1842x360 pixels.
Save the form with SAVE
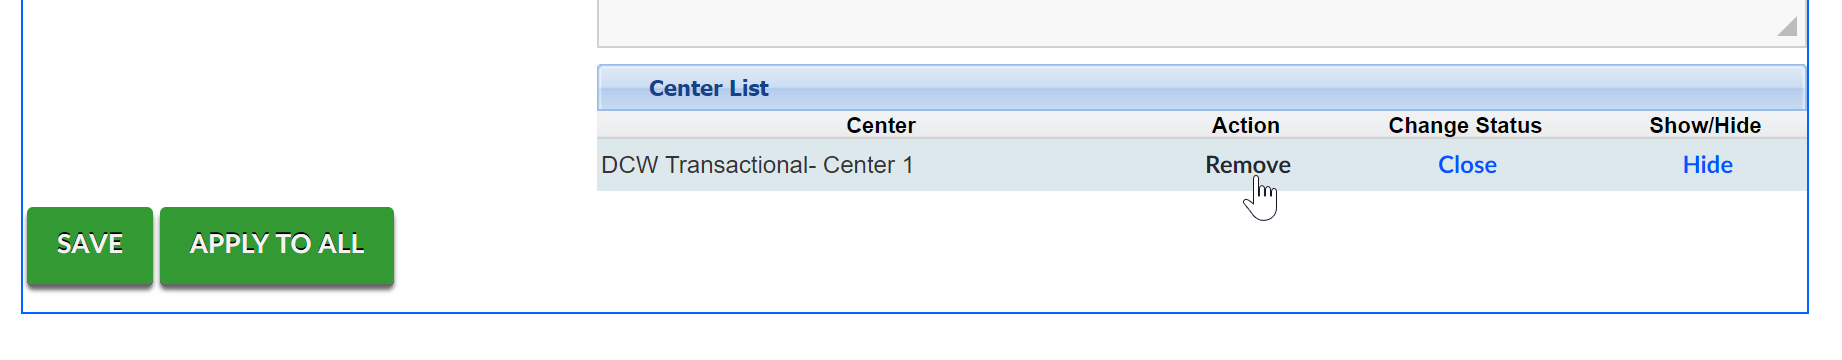(x=90, y=246)
